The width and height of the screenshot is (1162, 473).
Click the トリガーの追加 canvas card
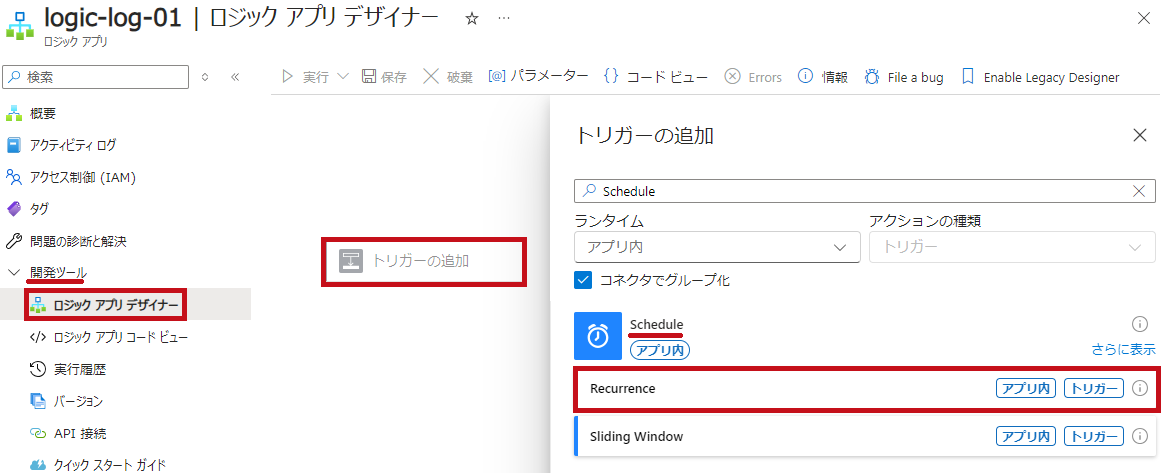[x=424, y=261]
